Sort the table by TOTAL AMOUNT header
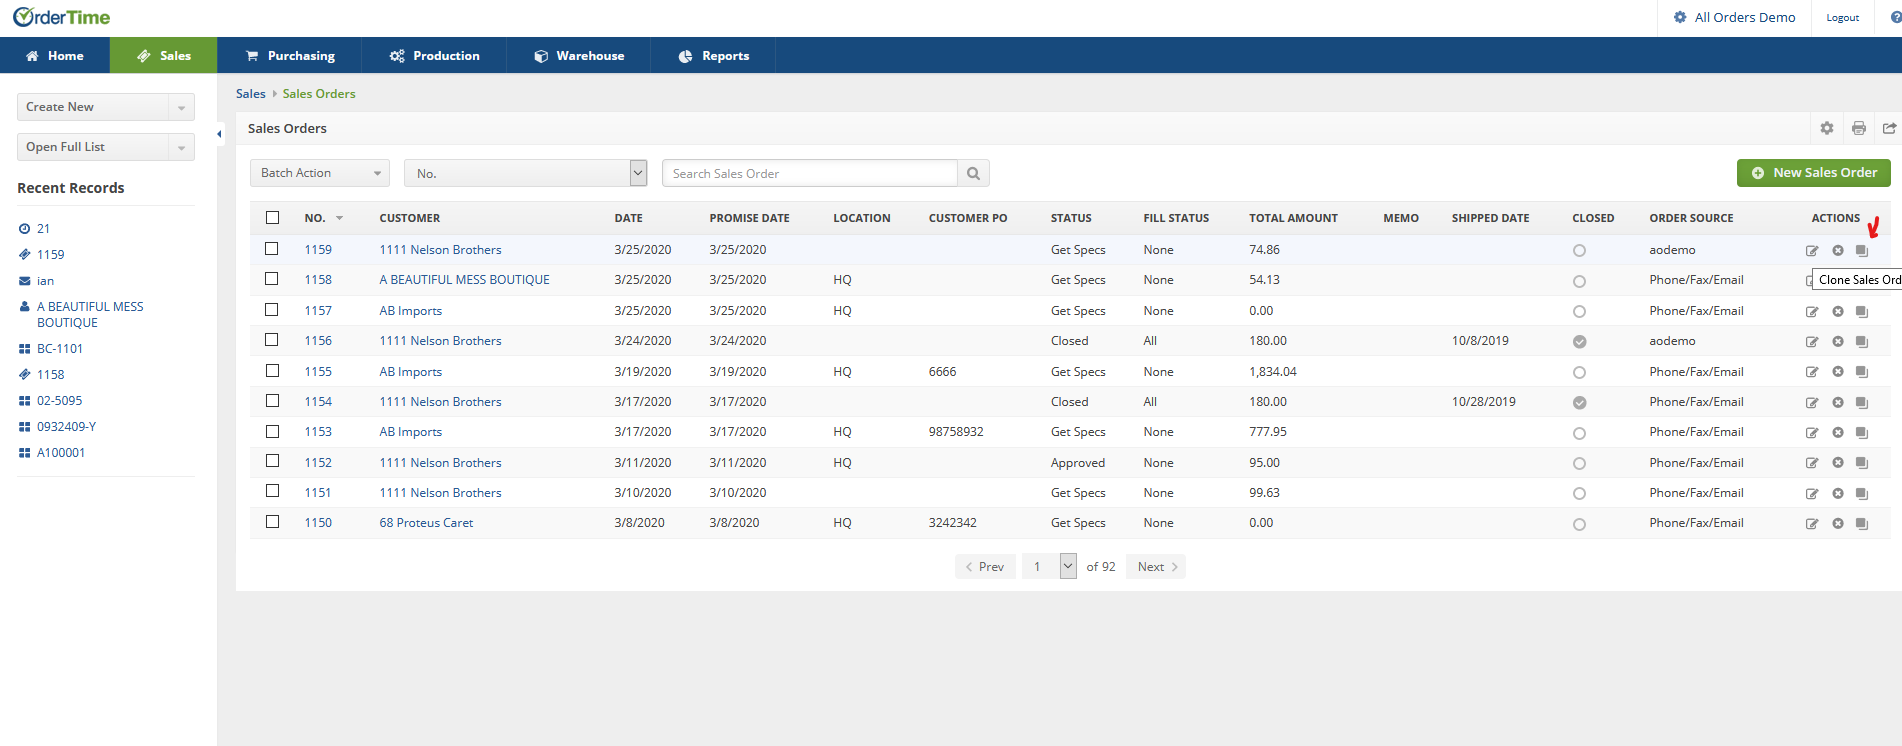1902x746 pixels. click(1293, 218)
